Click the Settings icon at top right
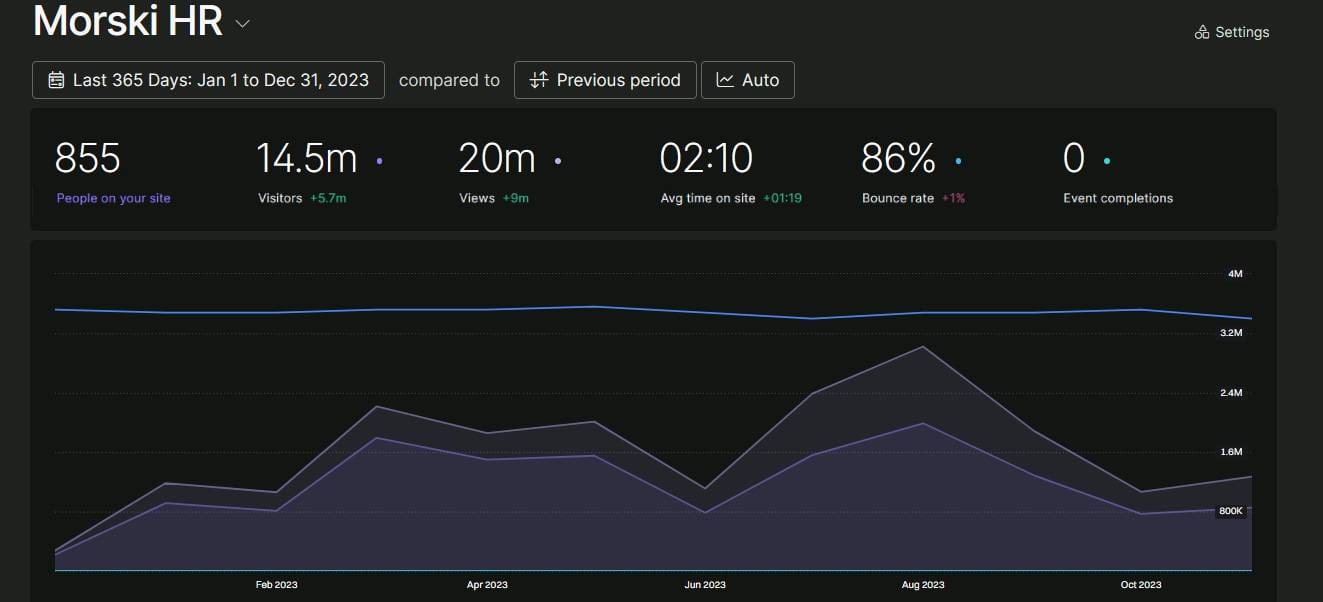1323x602 pixels. click(x=1202, y=32)
